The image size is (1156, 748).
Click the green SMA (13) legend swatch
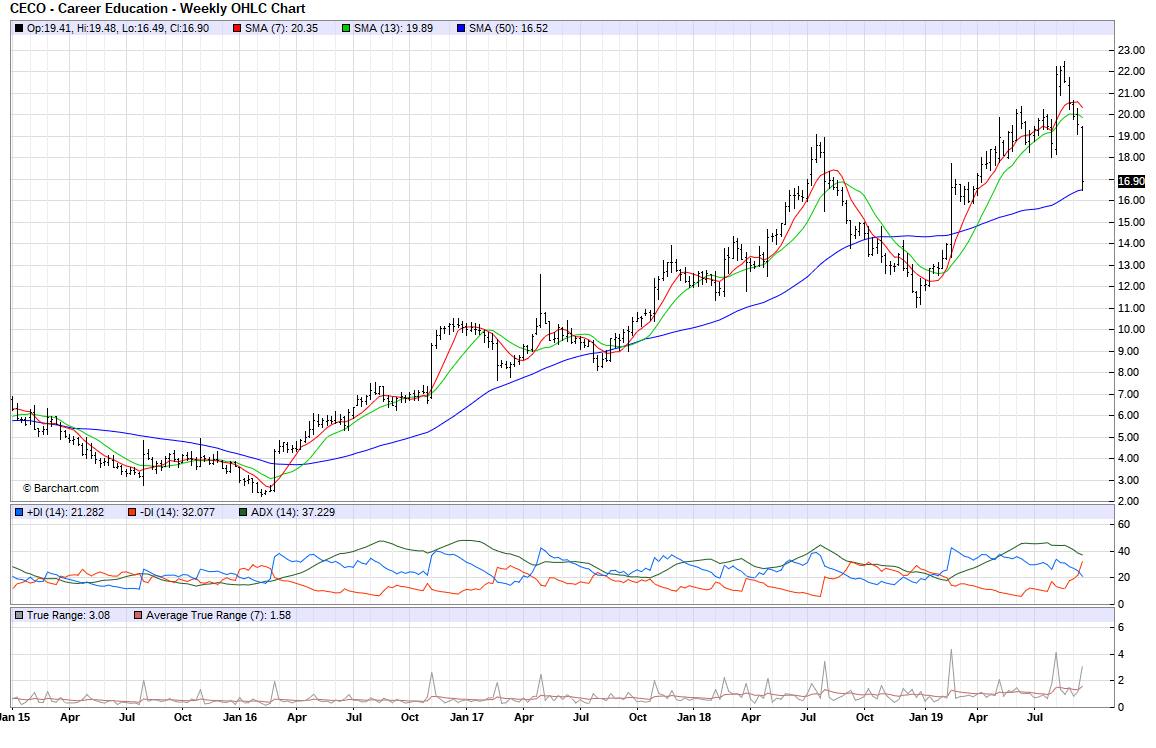click(x=346, y=28)
